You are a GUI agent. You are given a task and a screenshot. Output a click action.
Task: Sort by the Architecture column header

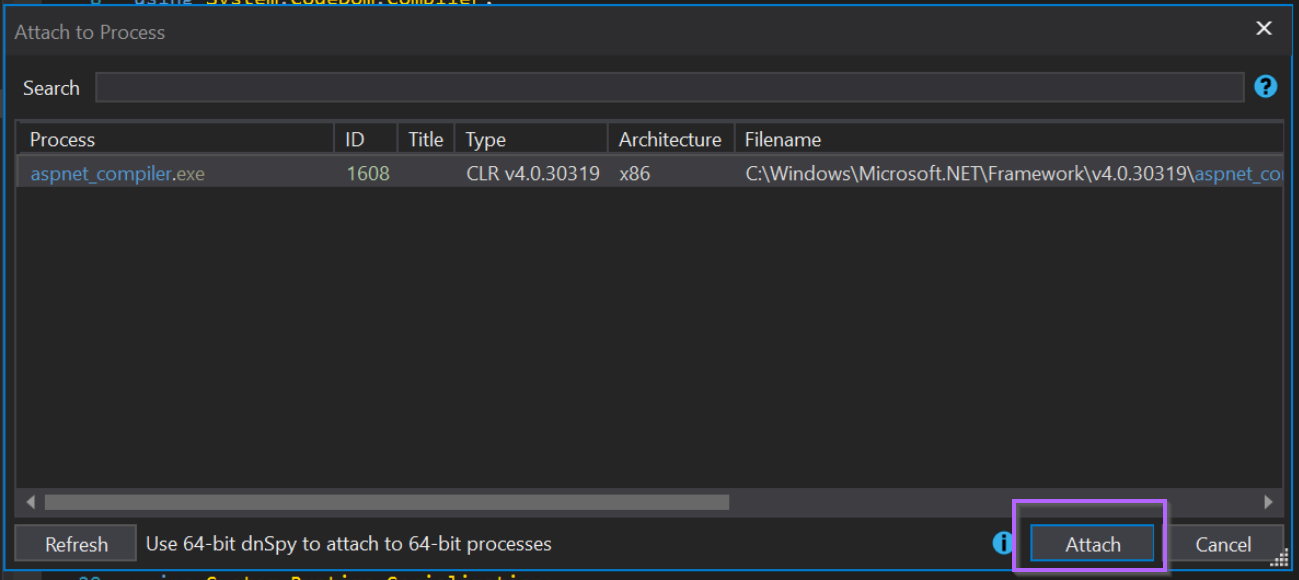(670, 138)
